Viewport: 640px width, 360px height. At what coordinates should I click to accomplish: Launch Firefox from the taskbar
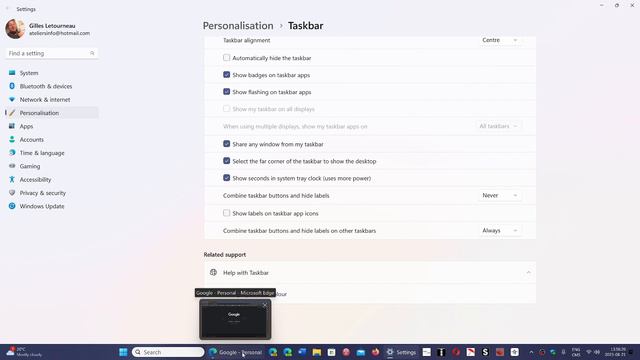point(375,352)
